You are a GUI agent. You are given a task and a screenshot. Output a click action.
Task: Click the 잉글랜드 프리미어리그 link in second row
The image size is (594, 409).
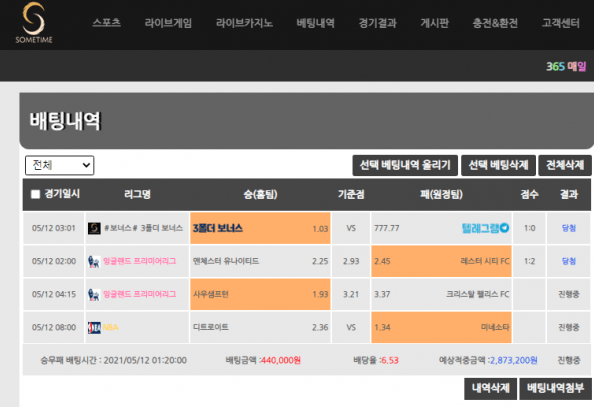pyautogui.click(x=139, y=261)
